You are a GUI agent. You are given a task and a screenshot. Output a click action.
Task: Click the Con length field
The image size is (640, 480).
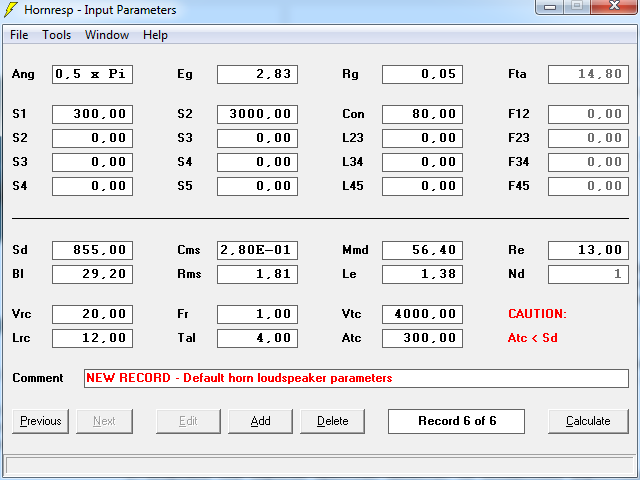pos(422,114)
